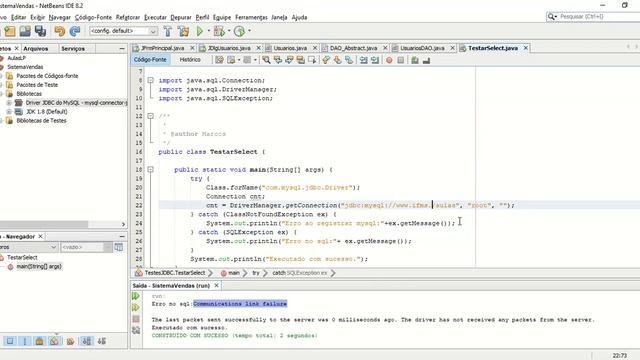Open the Refatorar menu
The width and height of the screenshot is (640, 360).
(128, 18)
